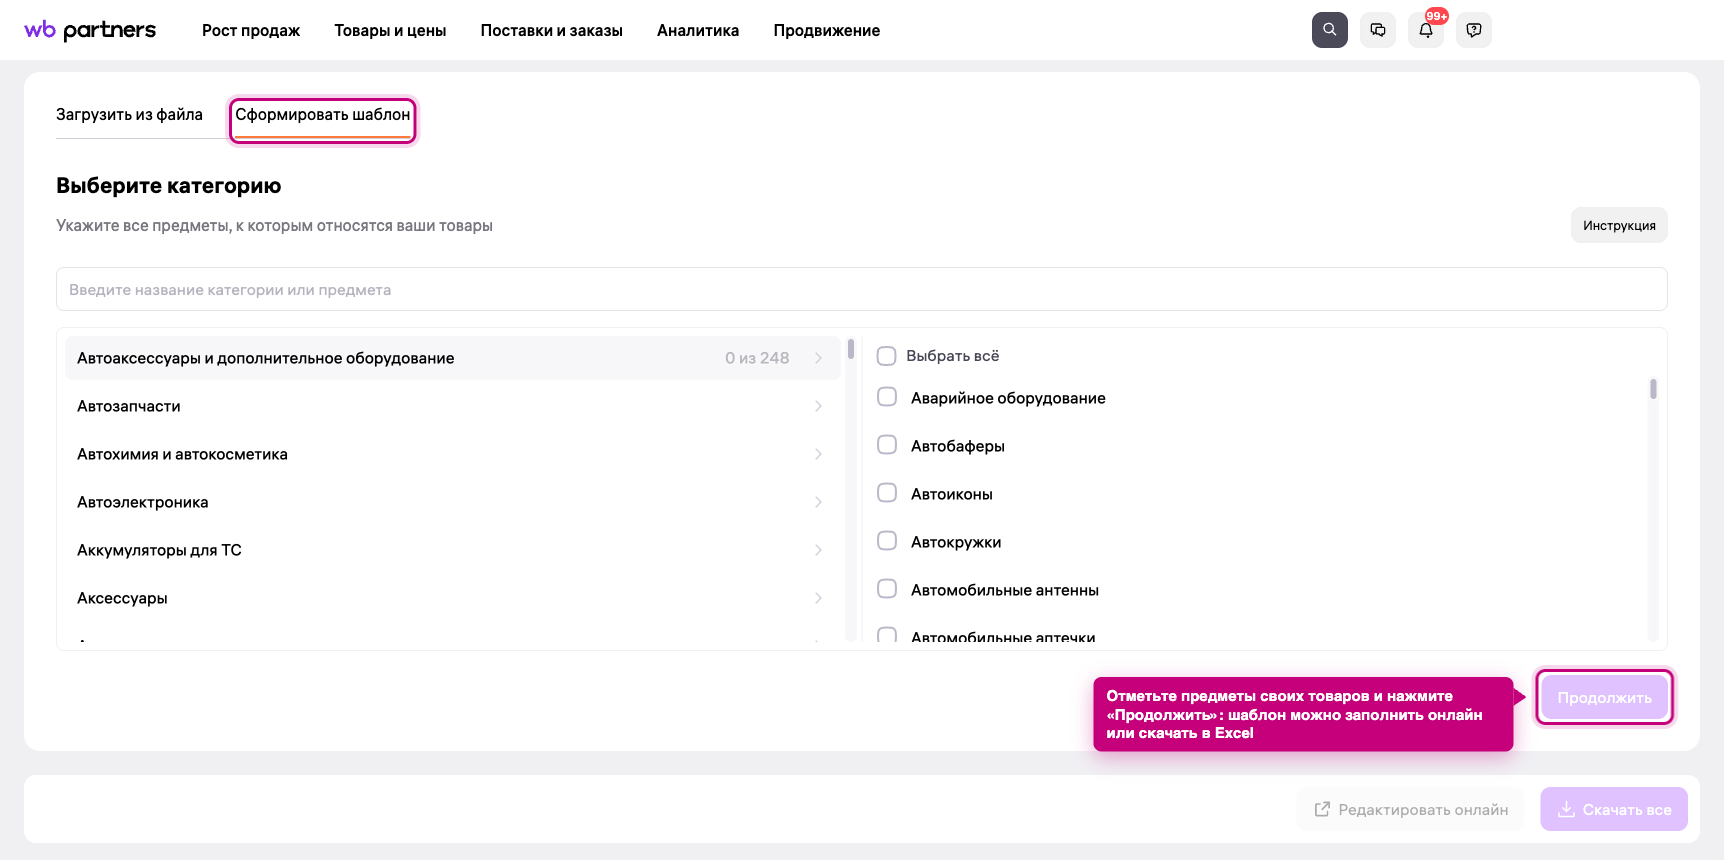Open the Инструкция button

pos(1619,225)
